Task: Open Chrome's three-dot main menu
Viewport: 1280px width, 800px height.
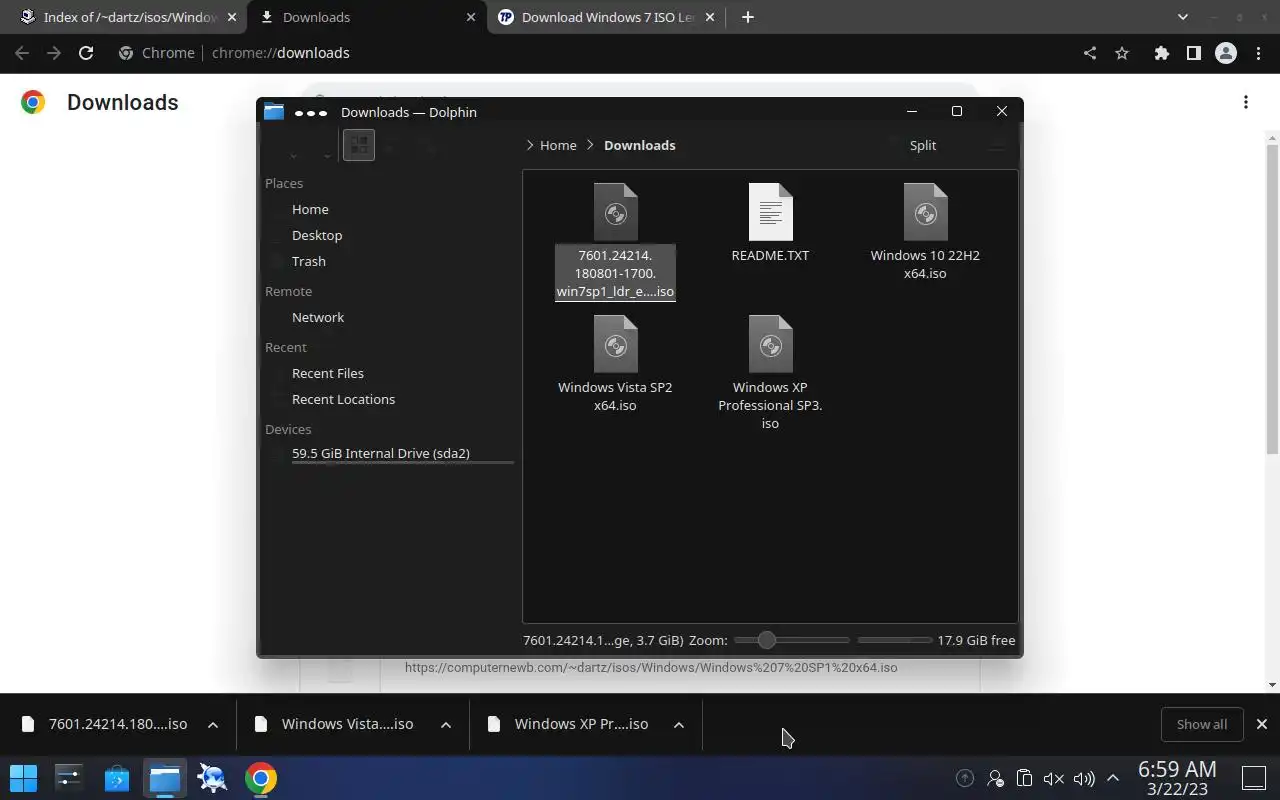Action: (1259, 53)
